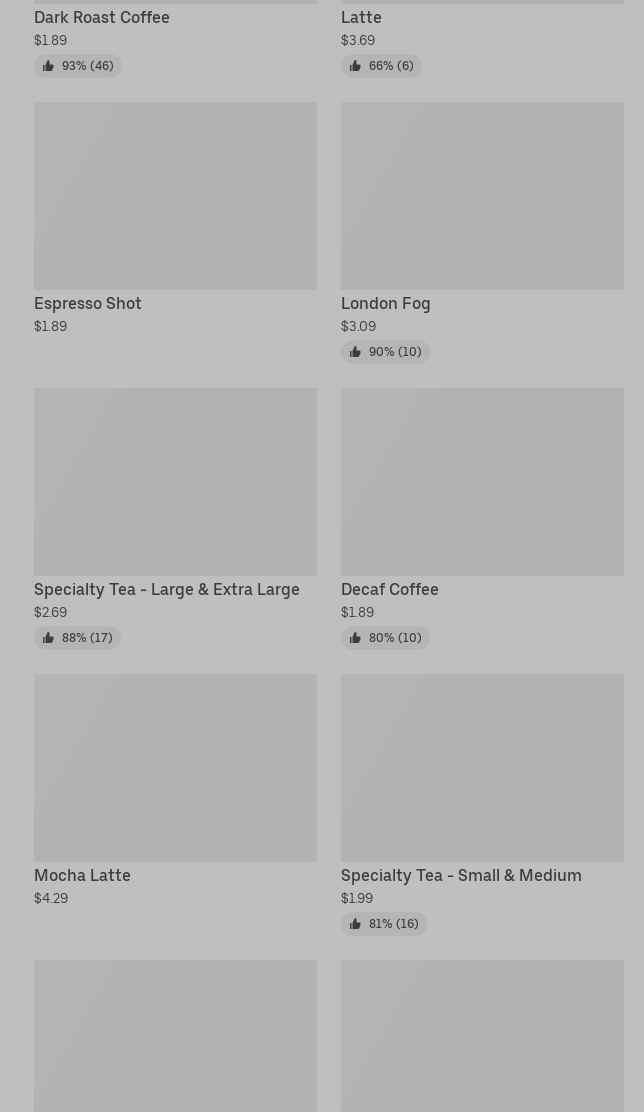Screen dimensions: 644x1112
Task: Click thumbs-up icon on London Fog rating
Action: point(355,352)
